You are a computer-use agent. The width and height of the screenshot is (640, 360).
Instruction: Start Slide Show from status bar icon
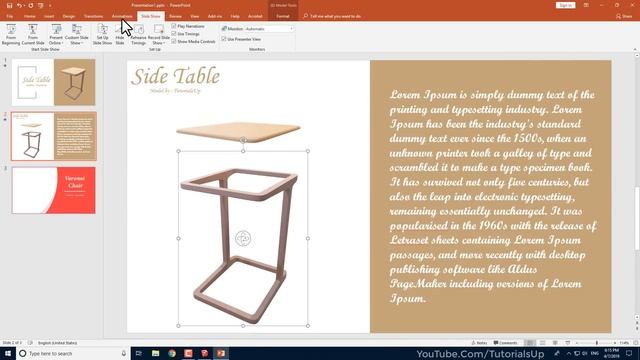coord(568,343)
